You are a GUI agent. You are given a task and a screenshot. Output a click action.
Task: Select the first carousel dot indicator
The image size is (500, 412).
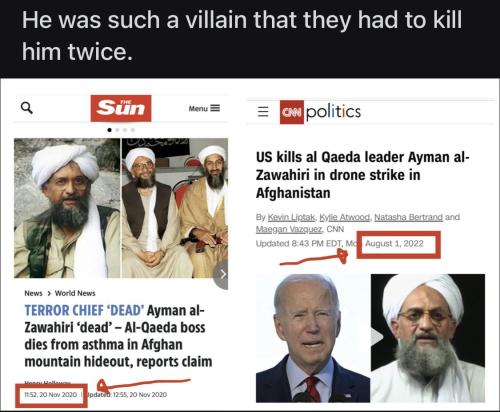[x=109, y=130]
